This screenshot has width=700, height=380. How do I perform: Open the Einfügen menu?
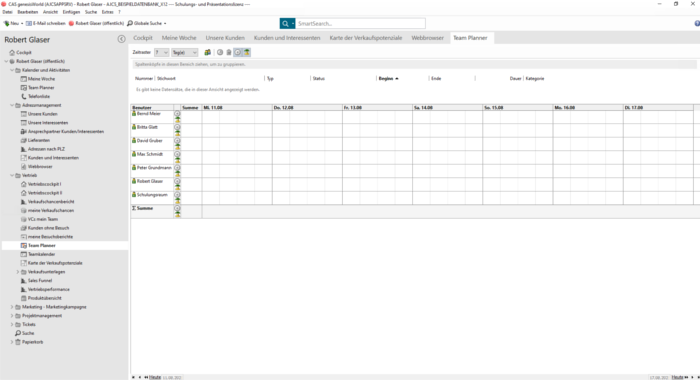71,12
